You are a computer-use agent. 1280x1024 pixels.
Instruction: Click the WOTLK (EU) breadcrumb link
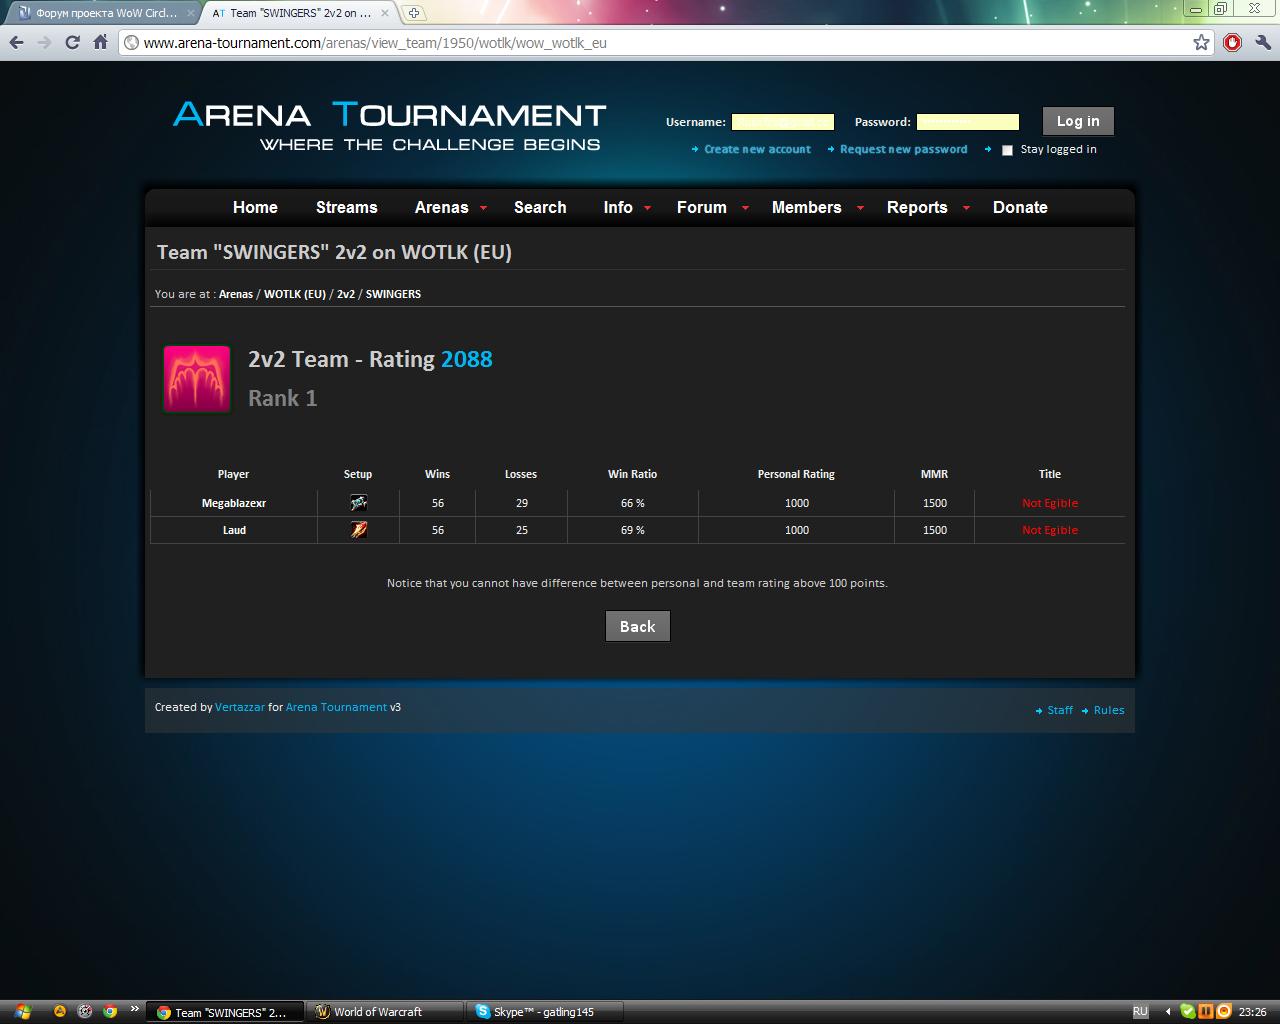pyautogui.click(x=295, y=294)
